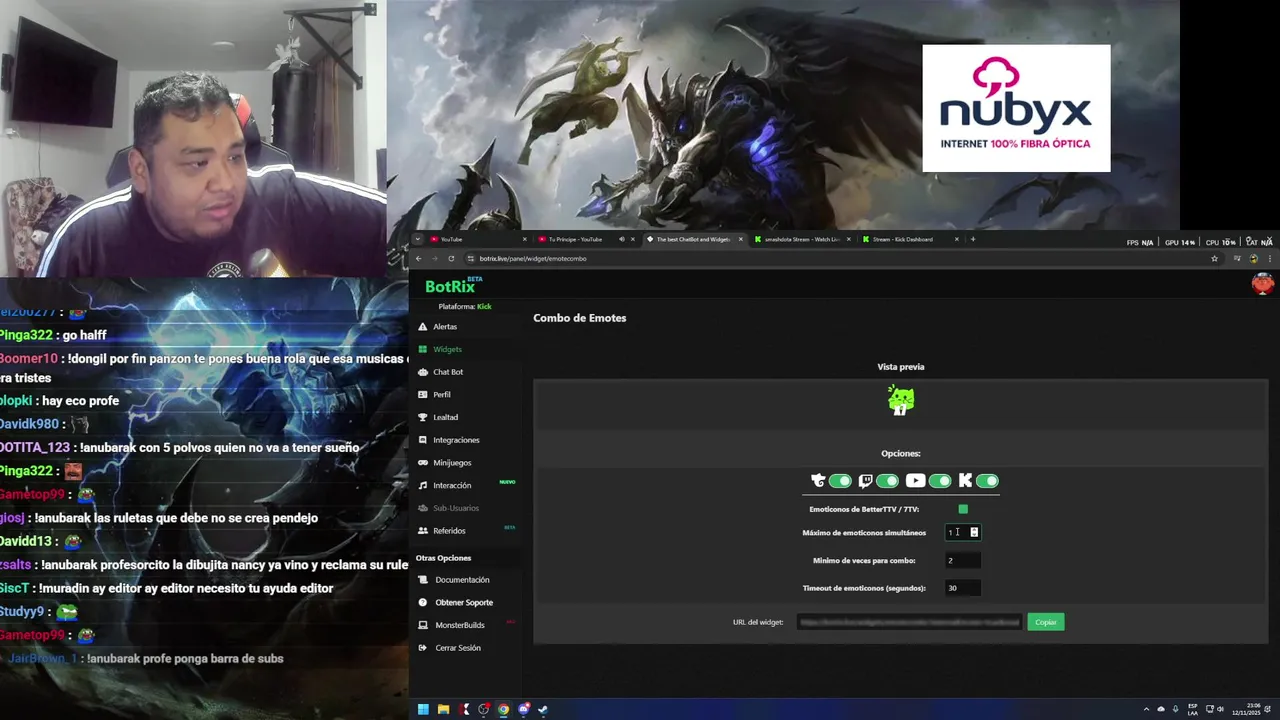Click the browser reload button
The height and width of the screenshot is (720, 1280).
[451, 258]
